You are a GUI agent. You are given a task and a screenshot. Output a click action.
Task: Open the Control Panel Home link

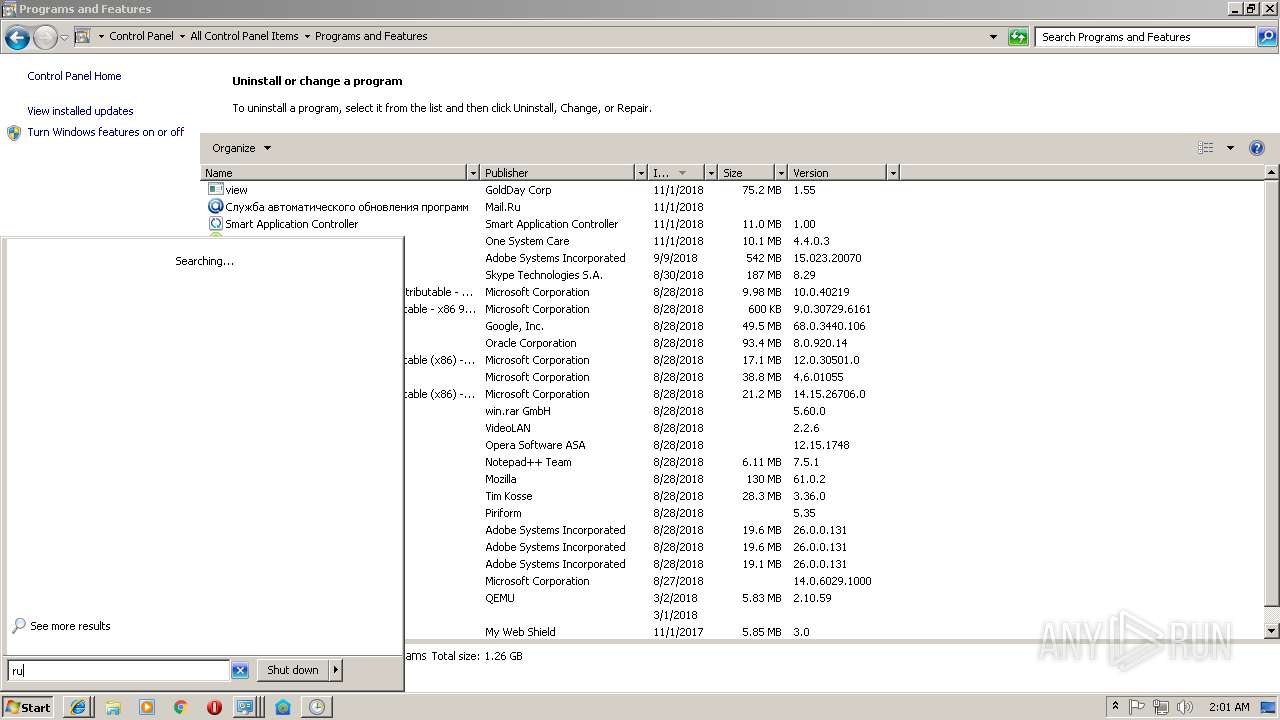(74, 76)
